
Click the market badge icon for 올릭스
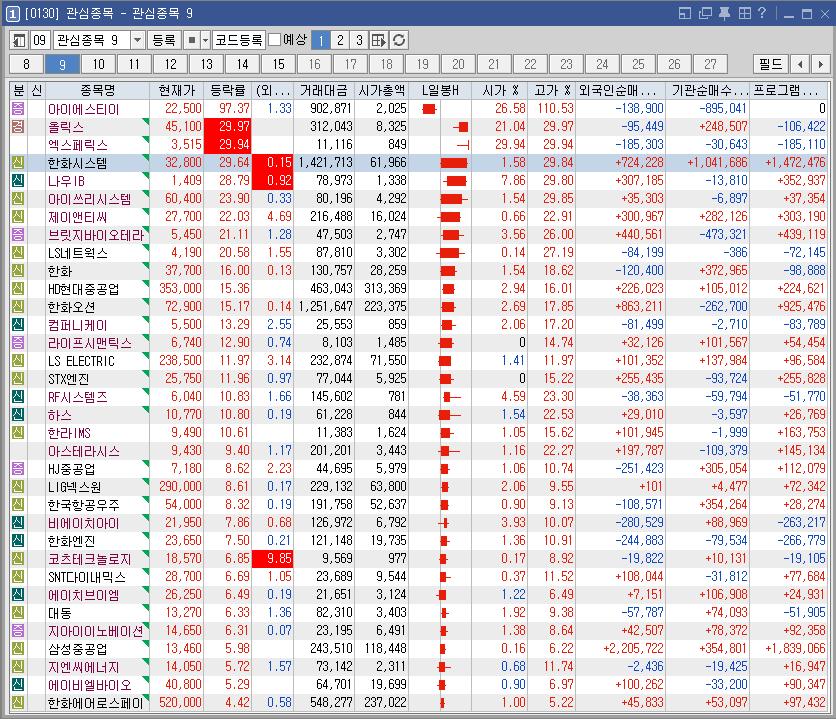point(18,127)
